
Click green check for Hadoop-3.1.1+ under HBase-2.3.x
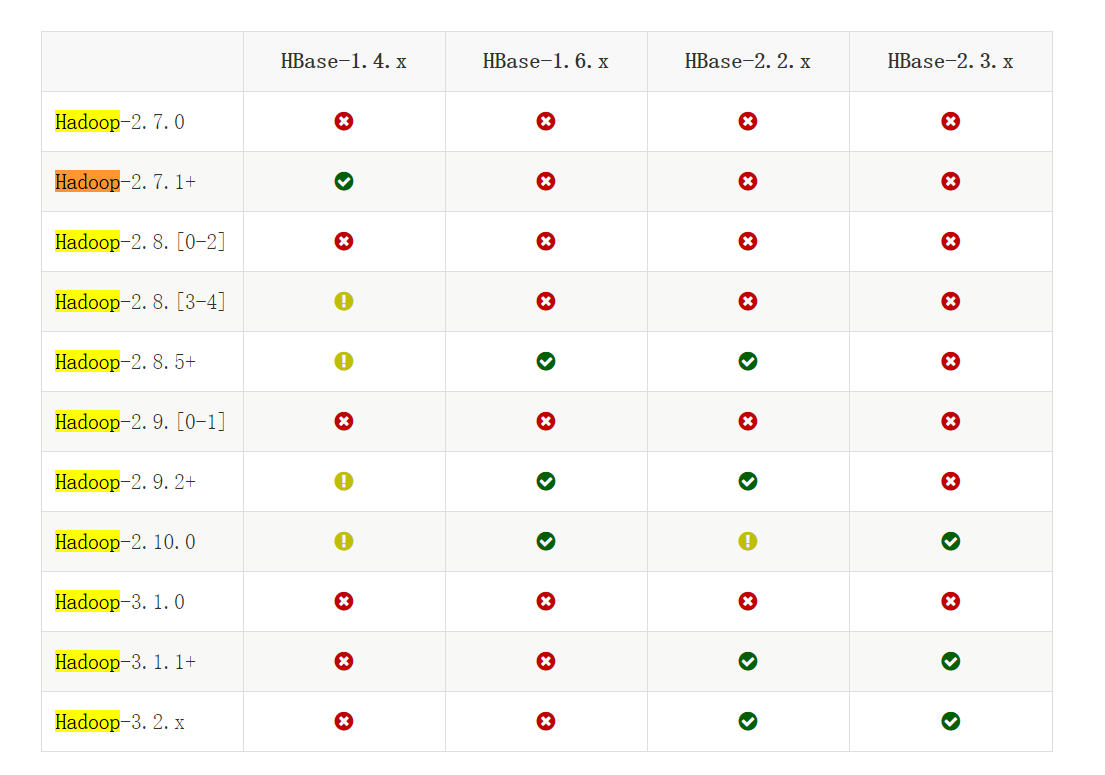pos(950,661)
